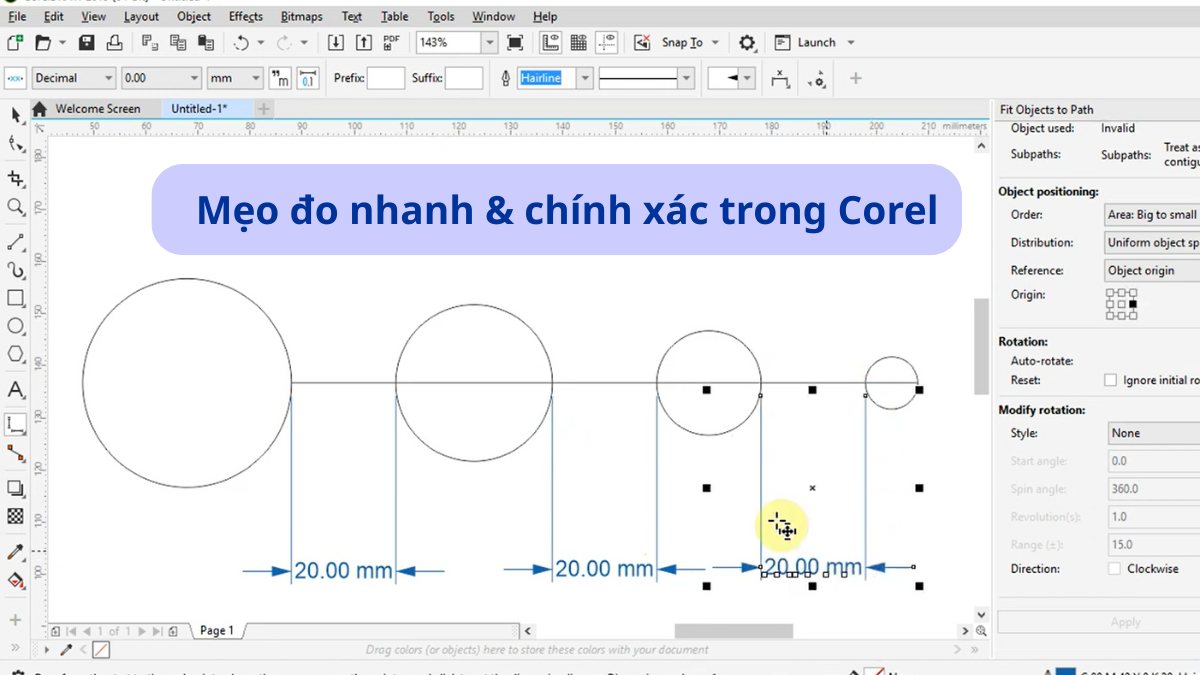Screen dimensions: 1200x675
Task: Click the Open folder icon
Action: tap(43, 42)
